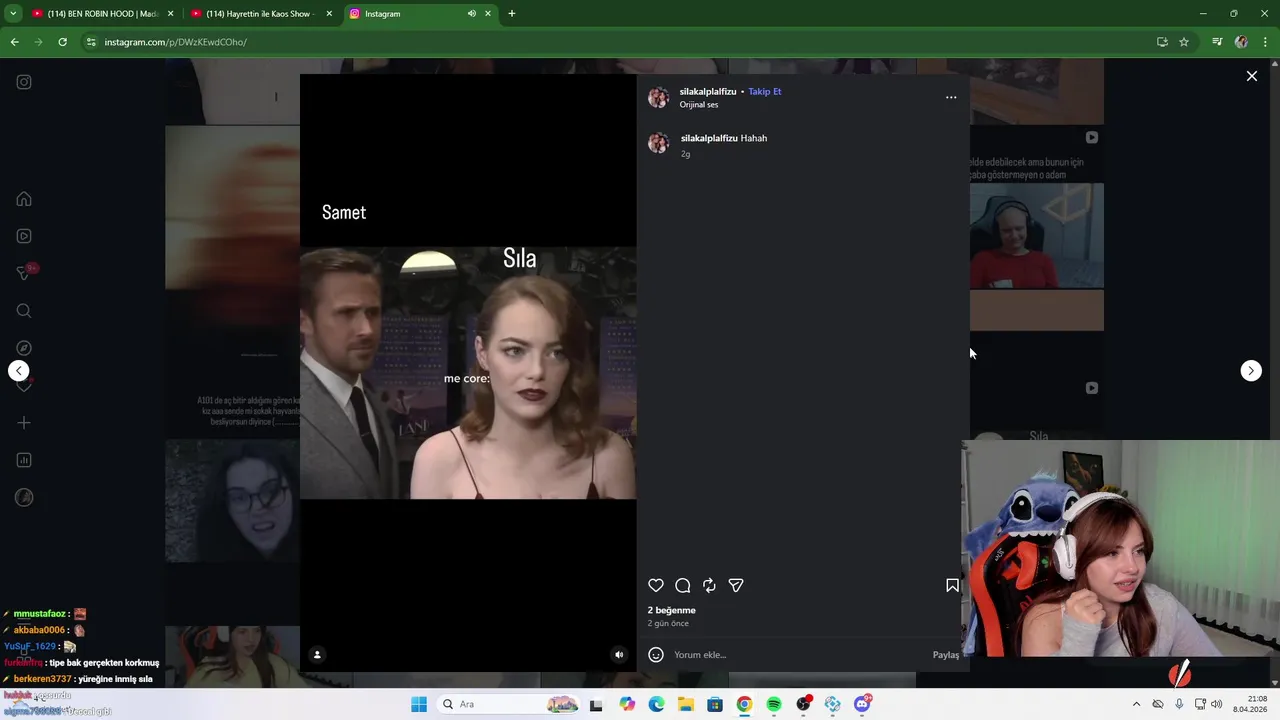Go to Instagram Home in sidebar
This screenshot has height=720, width=1280.
pyautogui.click(x=24, y=199)
